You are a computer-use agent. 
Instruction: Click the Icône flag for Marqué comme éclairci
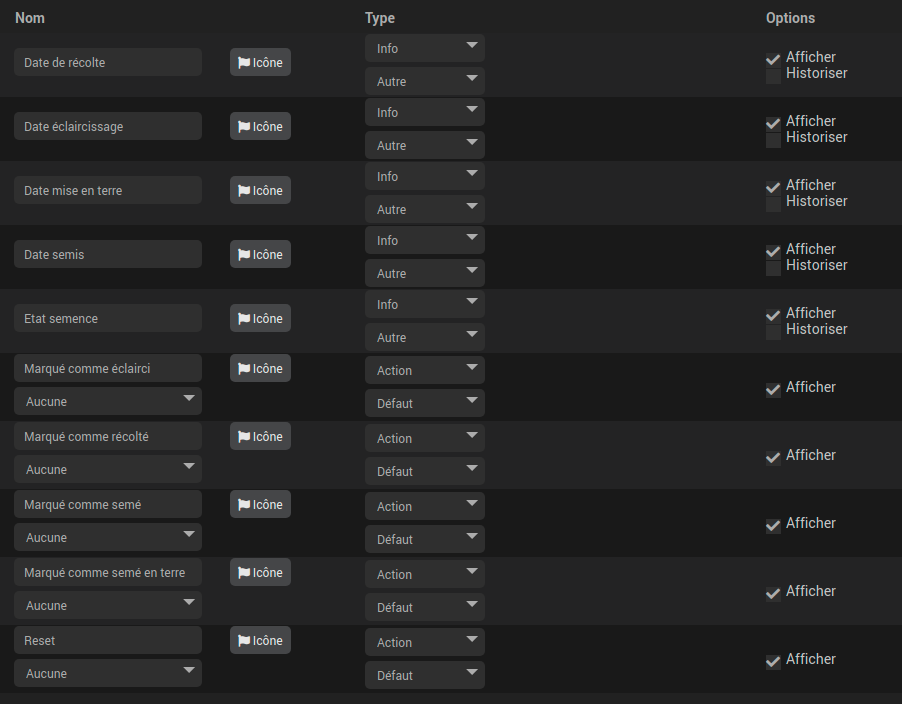coord(260,369)
